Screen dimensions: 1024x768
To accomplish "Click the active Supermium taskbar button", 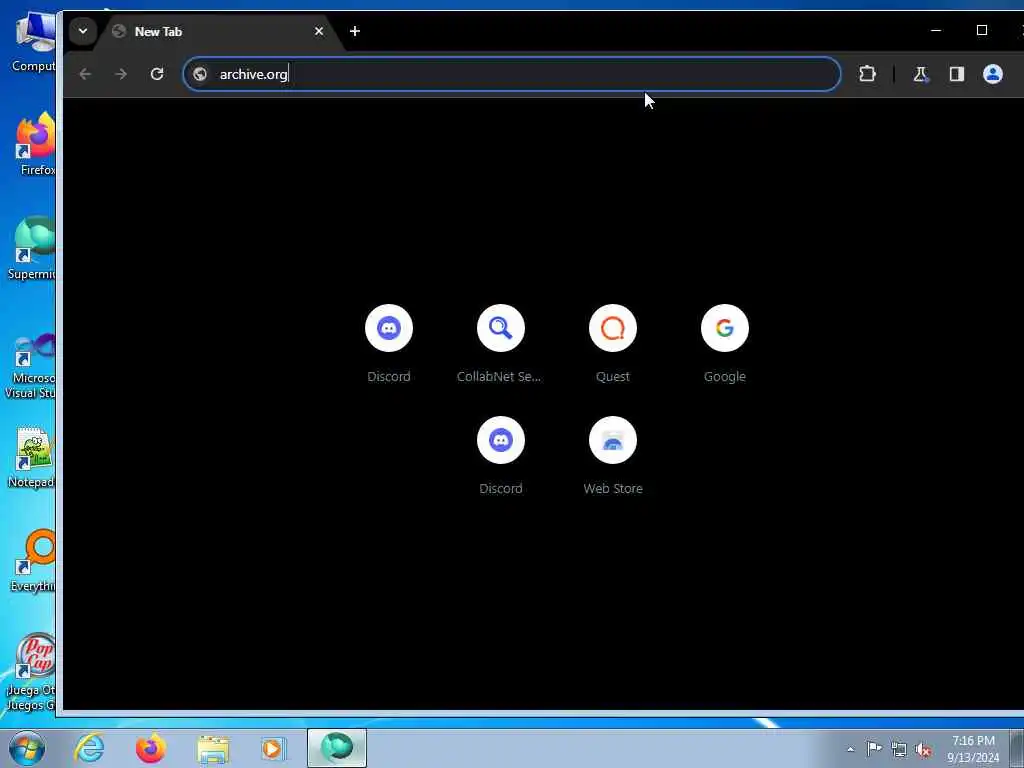I will [x=337, y=748].
